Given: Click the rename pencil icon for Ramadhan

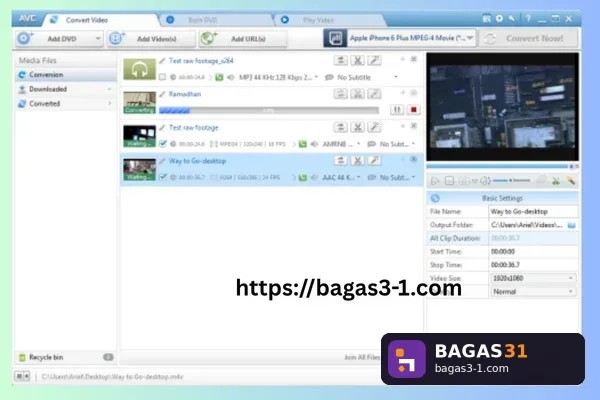Looking at the screenshot, I should pyautogui.click(x=162, y=94).
